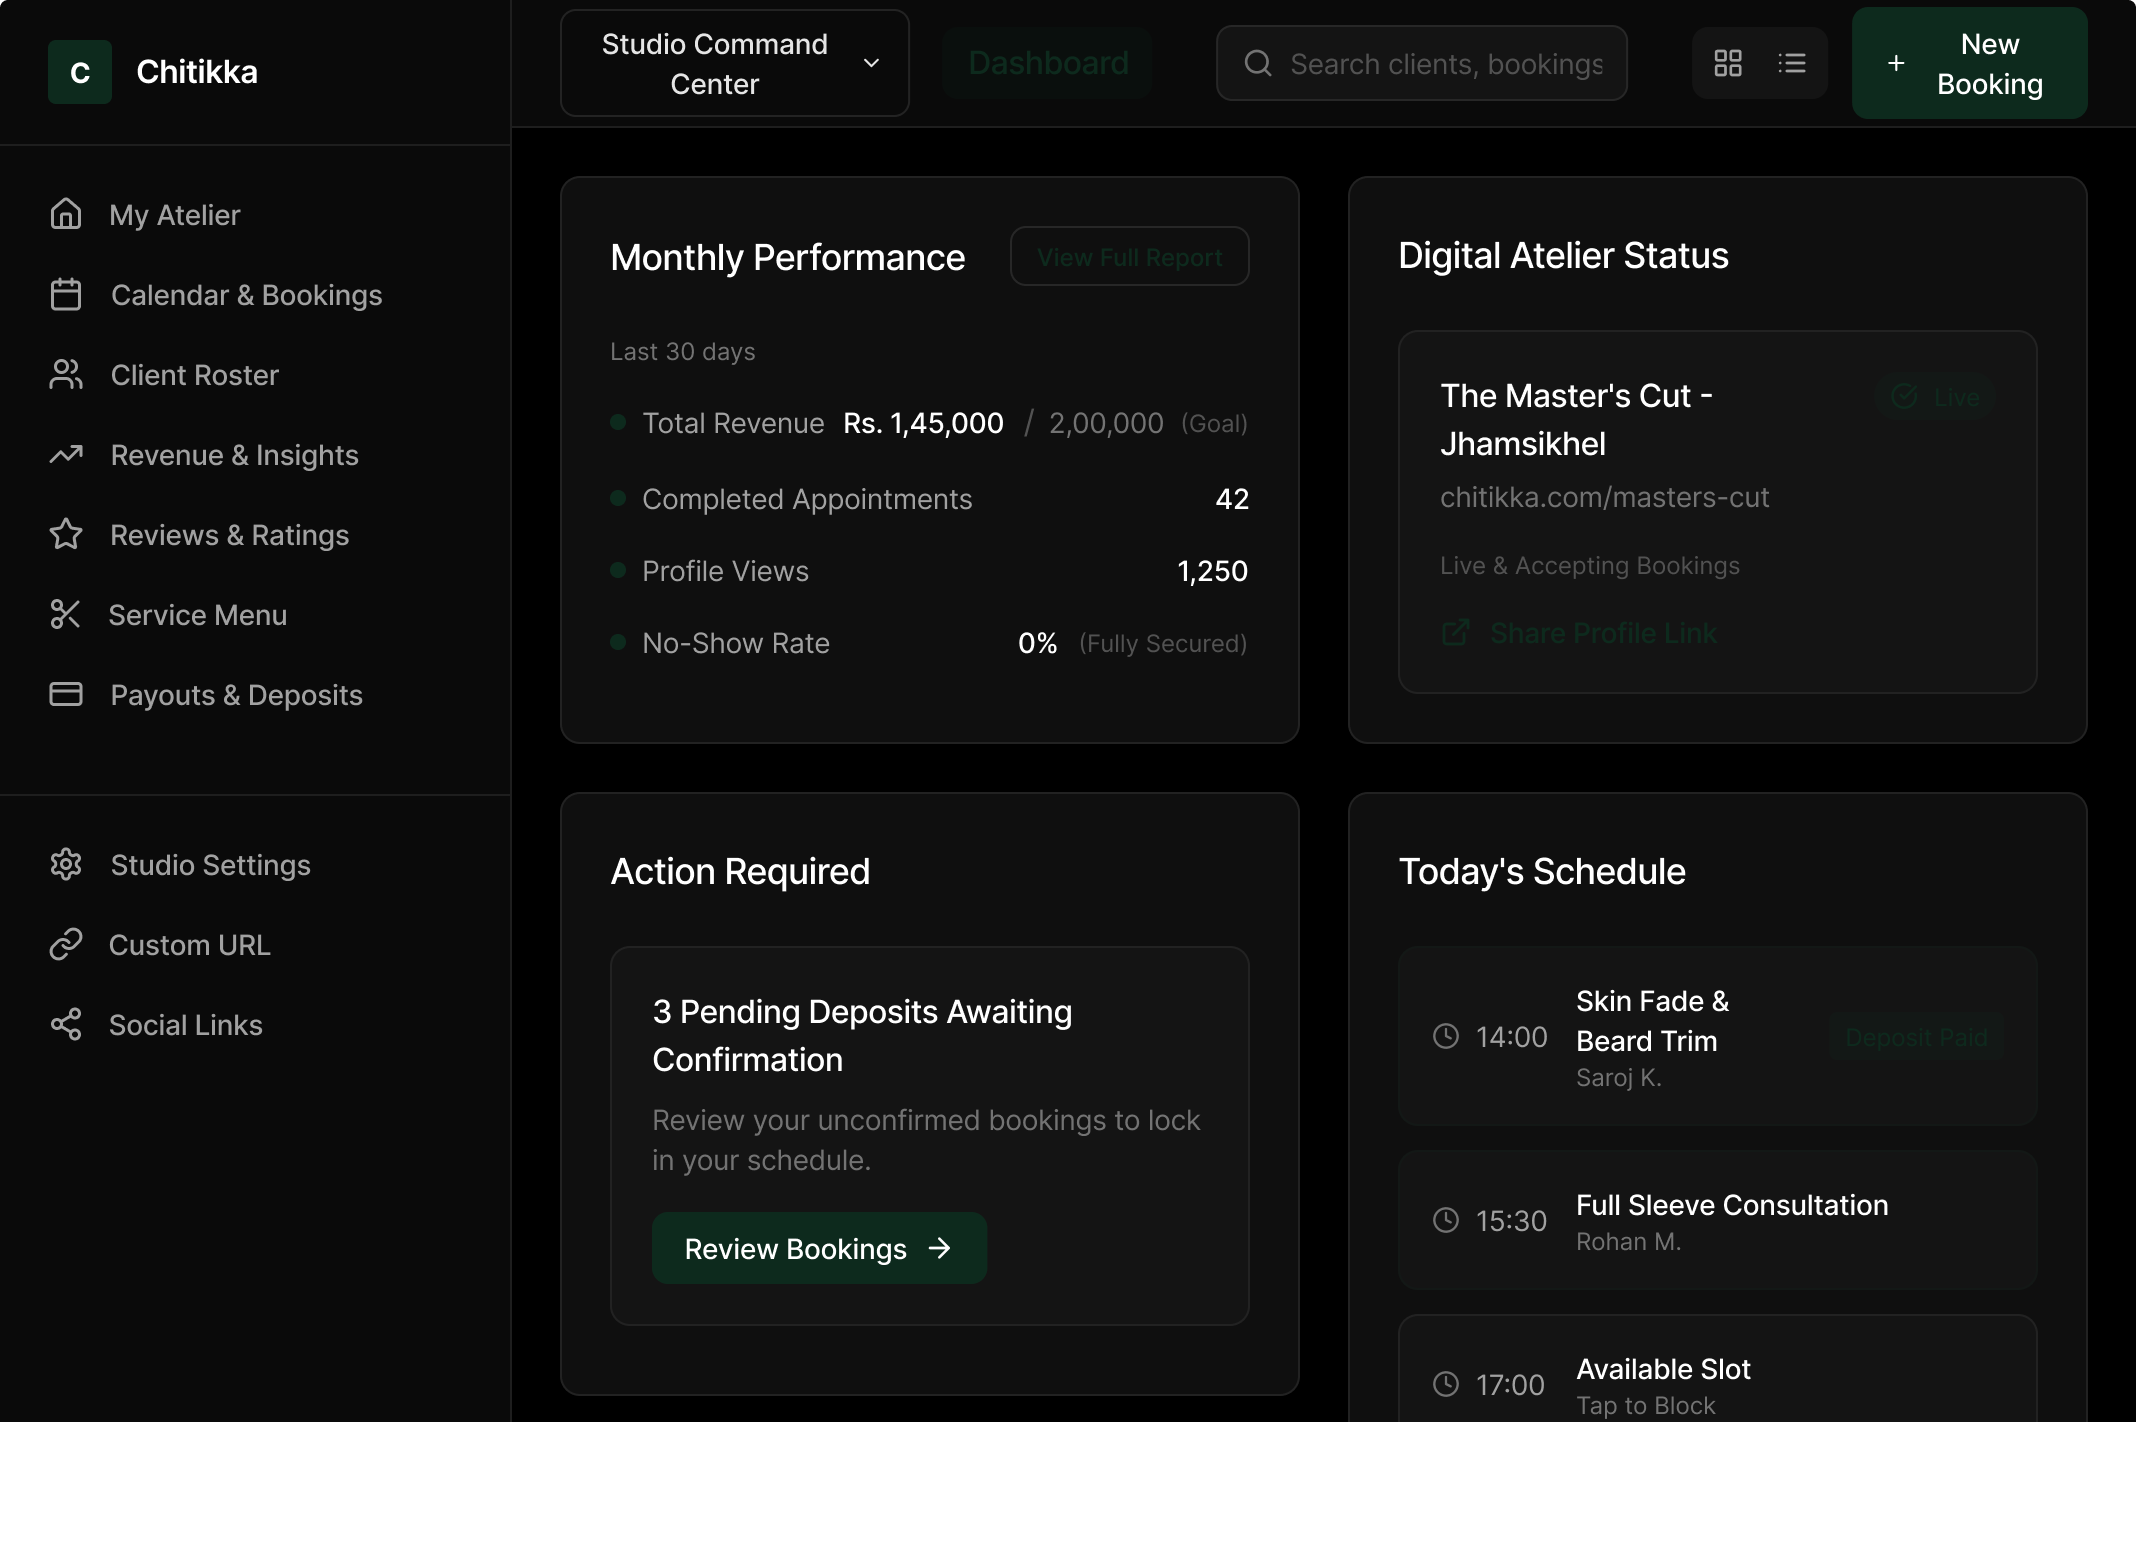Image resolution: width=2136 pixels, height=1566 pixels.
Task: Click the clock icon for 15:30 appointment
Action: (x=1446, y=1220)
